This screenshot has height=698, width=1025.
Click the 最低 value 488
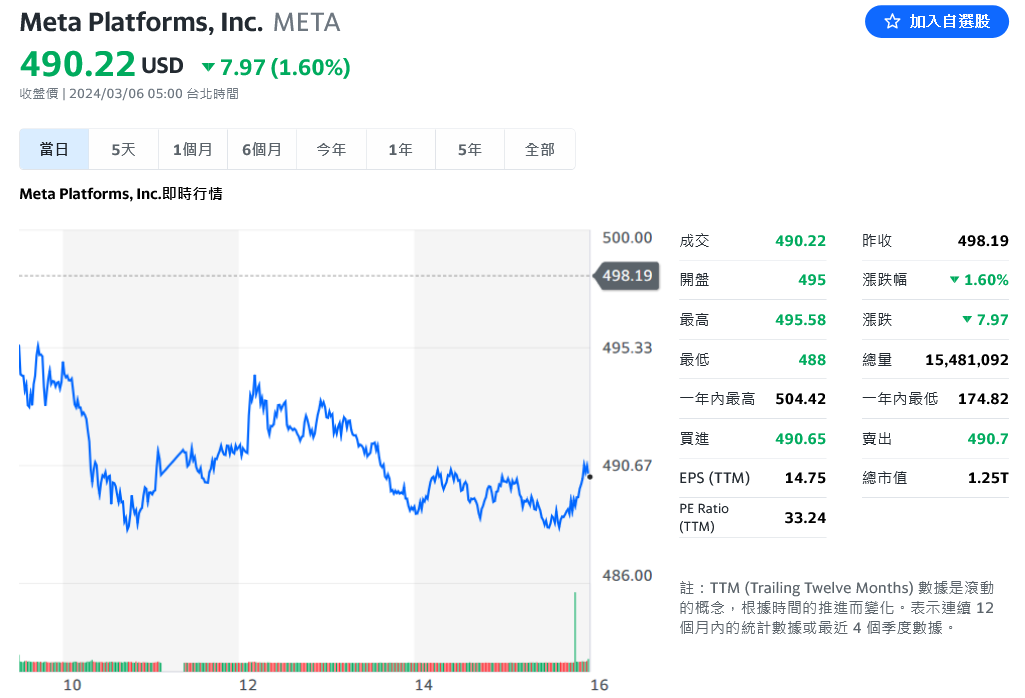pyautogui.click(x=812, y=359)
